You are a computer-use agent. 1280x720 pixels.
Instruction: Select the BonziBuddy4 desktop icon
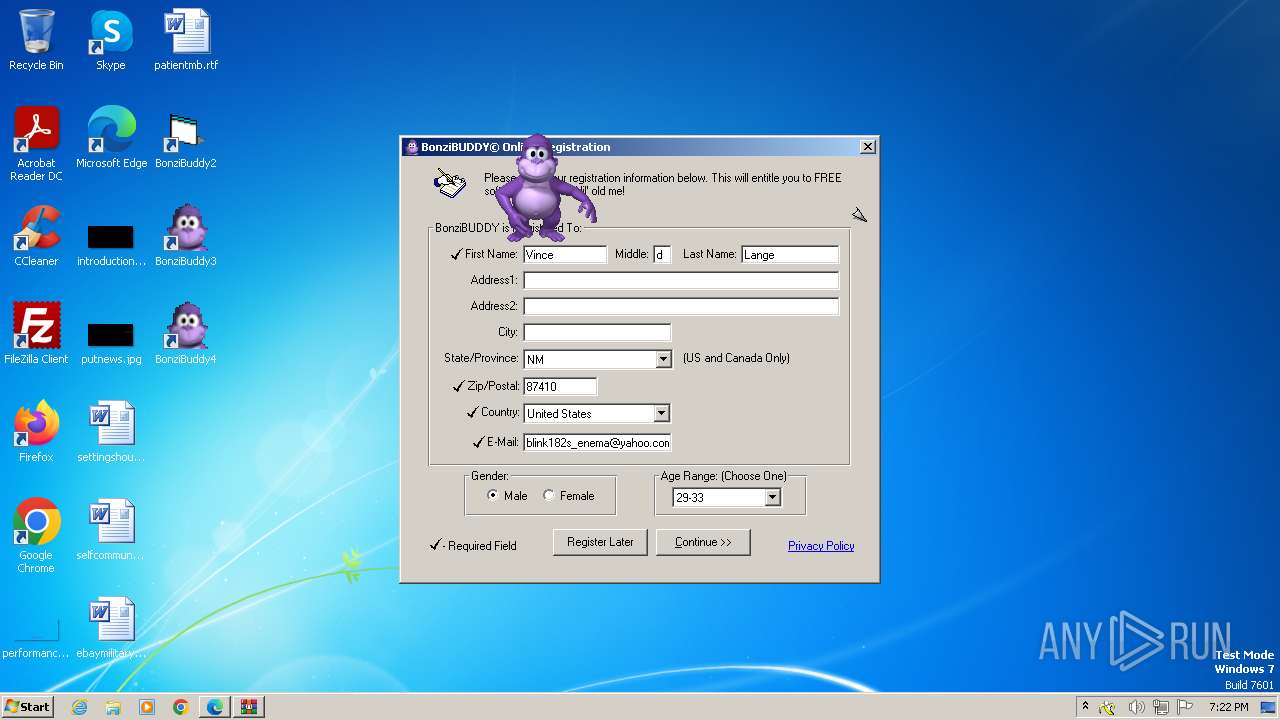pos(186,334)
